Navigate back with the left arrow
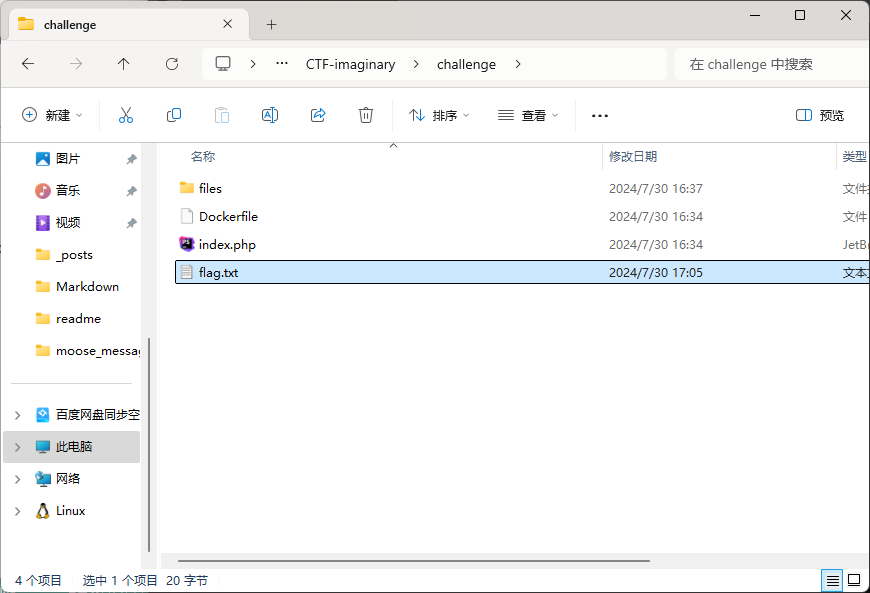The image size is (870, 593). (28, 64)
